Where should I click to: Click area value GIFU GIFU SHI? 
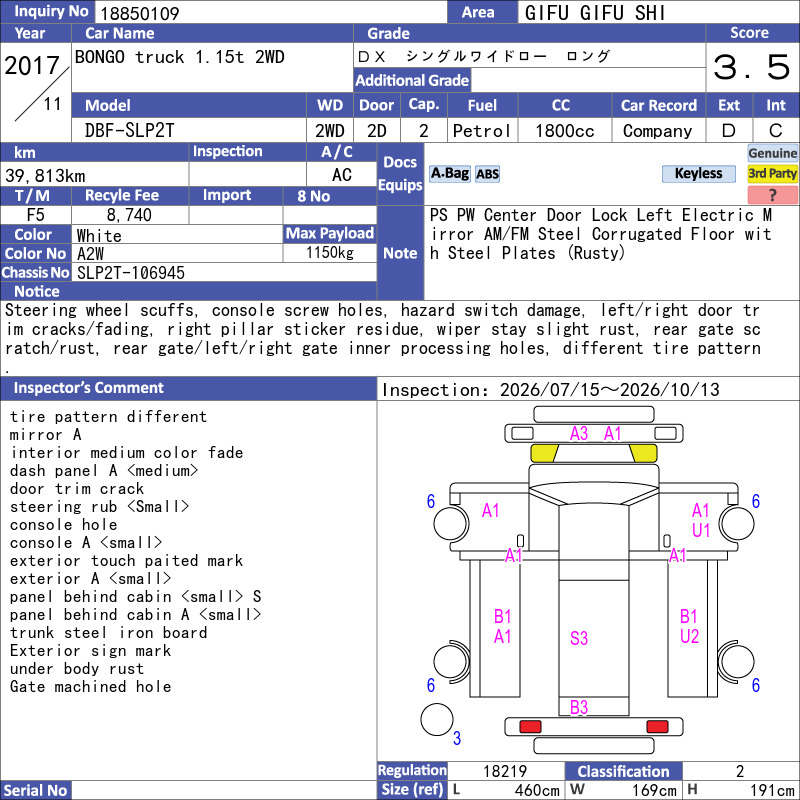click(595, 13)
